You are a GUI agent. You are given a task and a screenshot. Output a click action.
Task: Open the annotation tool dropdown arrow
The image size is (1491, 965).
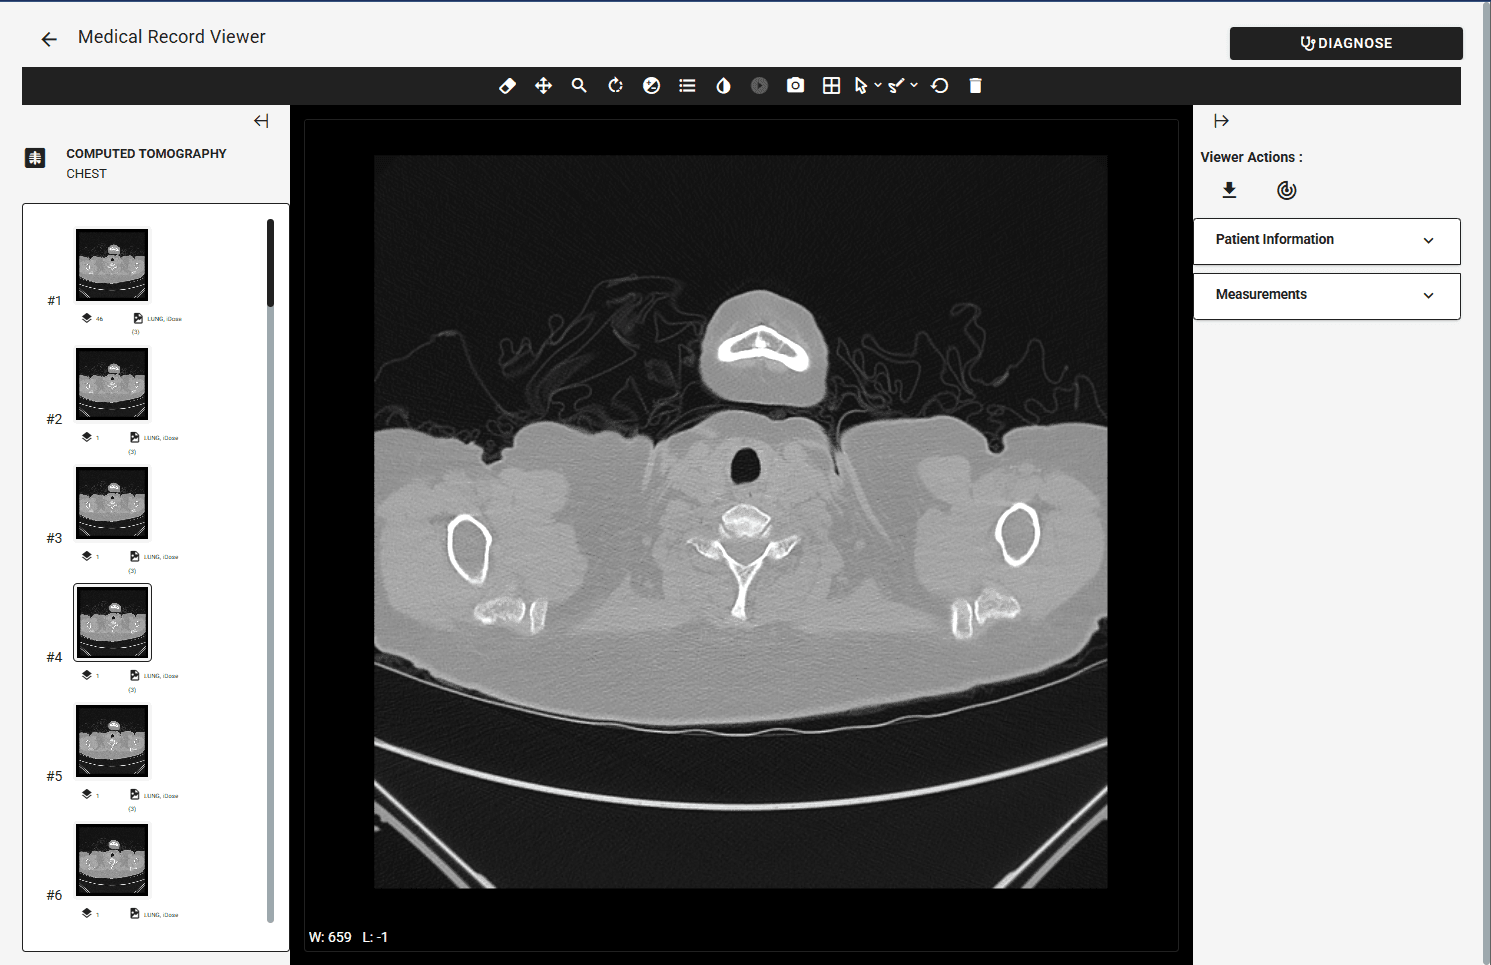tap(914, 86)
